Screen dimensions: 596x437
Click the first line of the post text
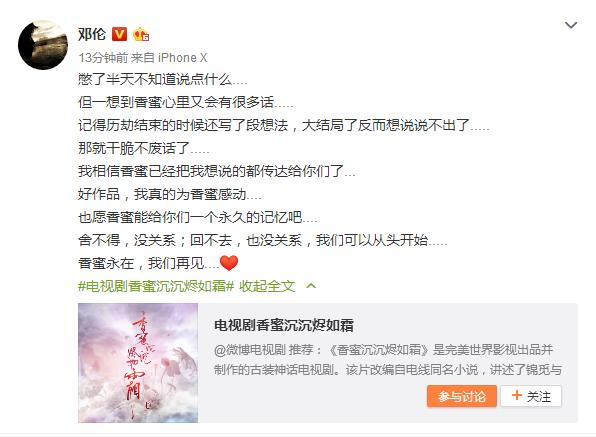pyautogui.click(x=163, y=79)
